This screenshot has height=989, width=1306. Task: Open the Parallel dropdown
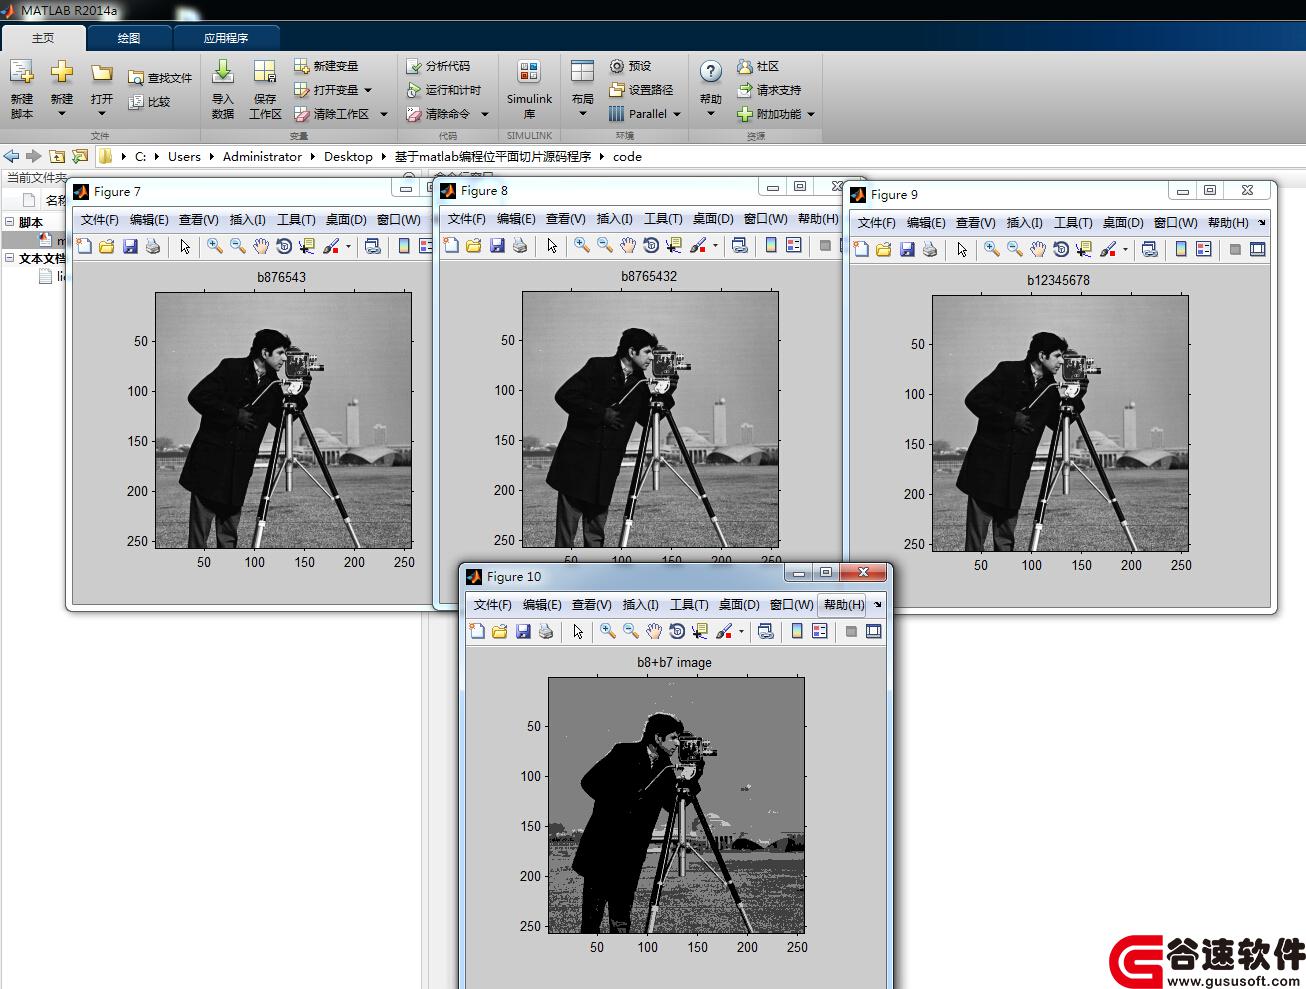pos(645,114)
